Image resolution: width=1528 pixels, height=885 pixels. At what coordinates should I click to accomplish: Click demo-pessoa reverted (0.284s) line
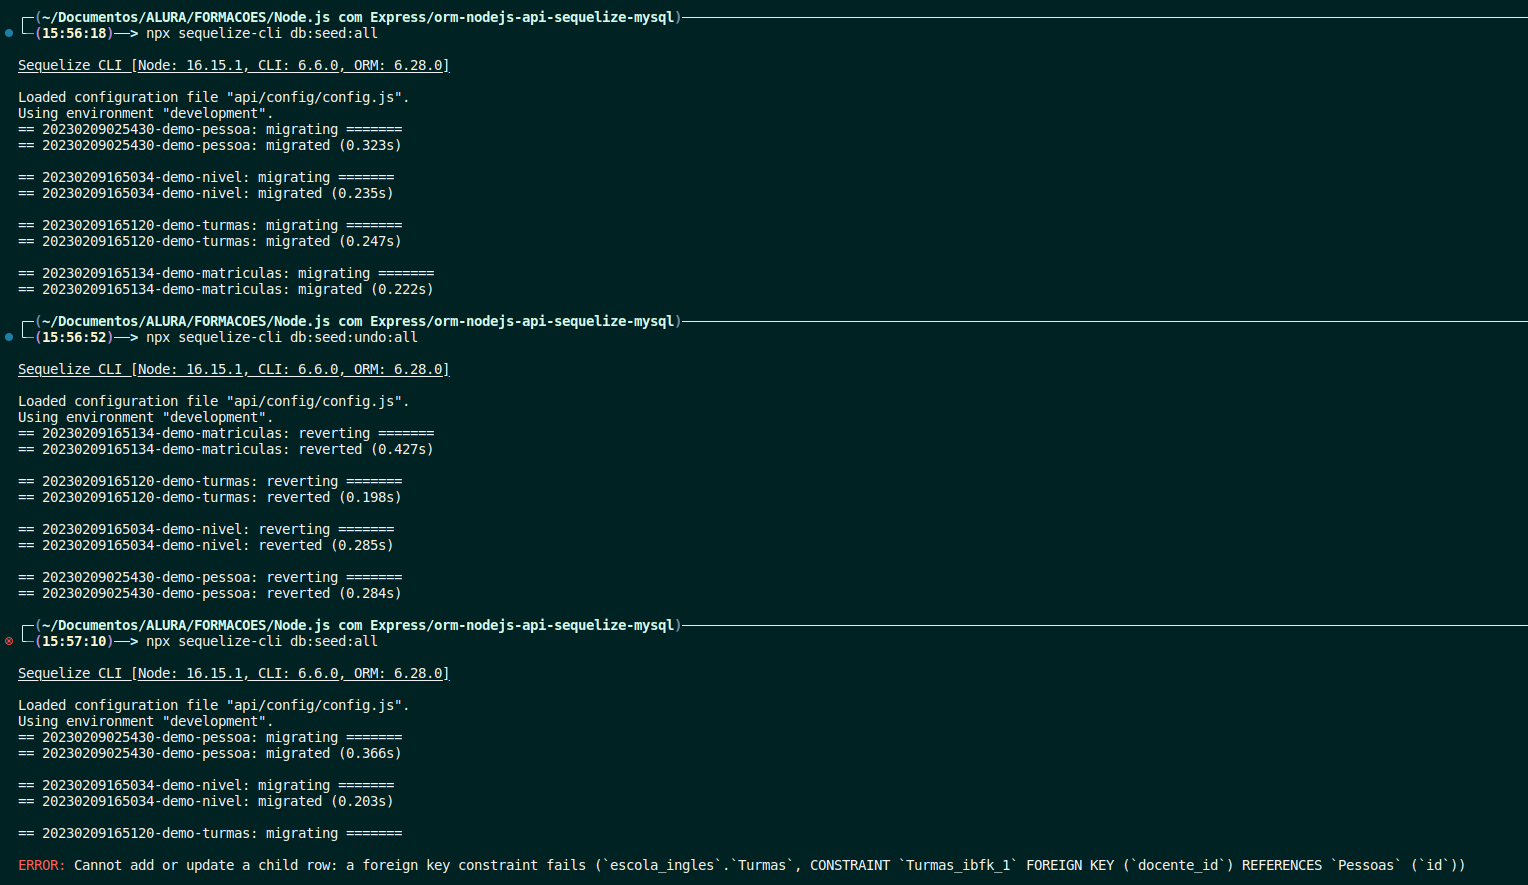210,593
